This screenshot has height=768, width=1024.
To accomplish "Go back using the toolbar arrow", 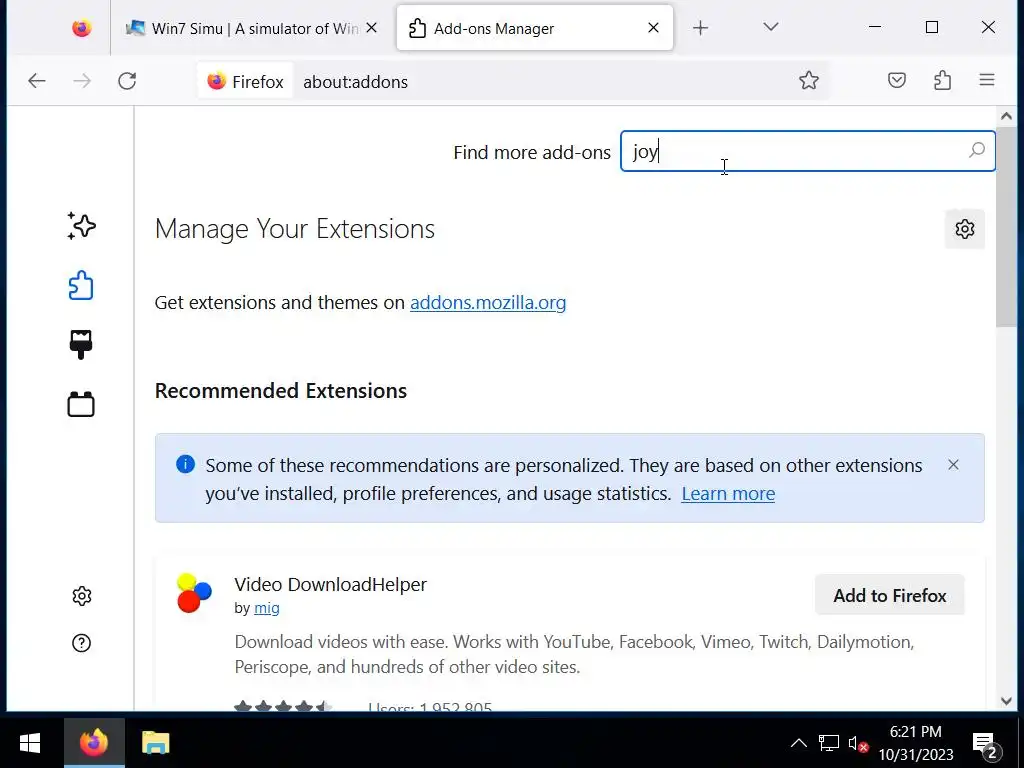I will [37, 81].
